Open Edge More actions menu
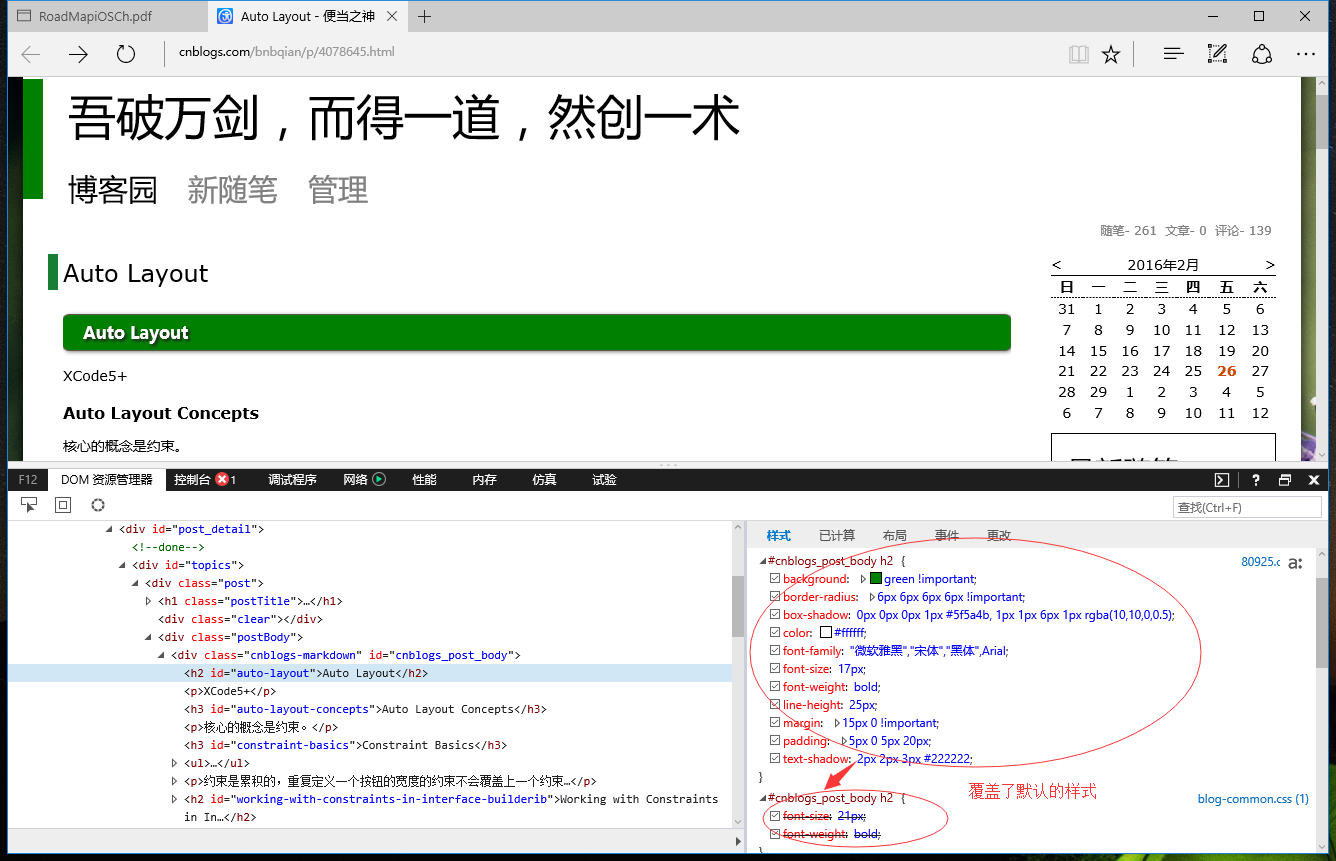 (x=1306, y=54)
